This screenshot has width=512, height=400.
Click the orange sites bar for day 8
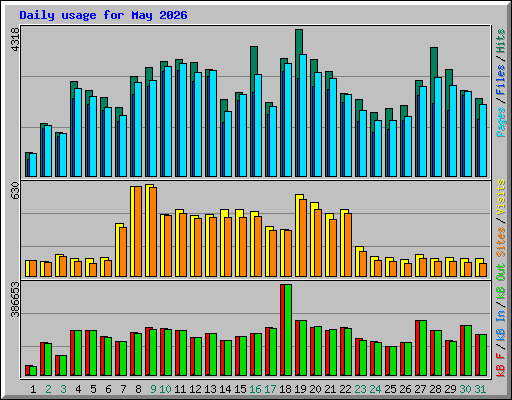[138, 231]
